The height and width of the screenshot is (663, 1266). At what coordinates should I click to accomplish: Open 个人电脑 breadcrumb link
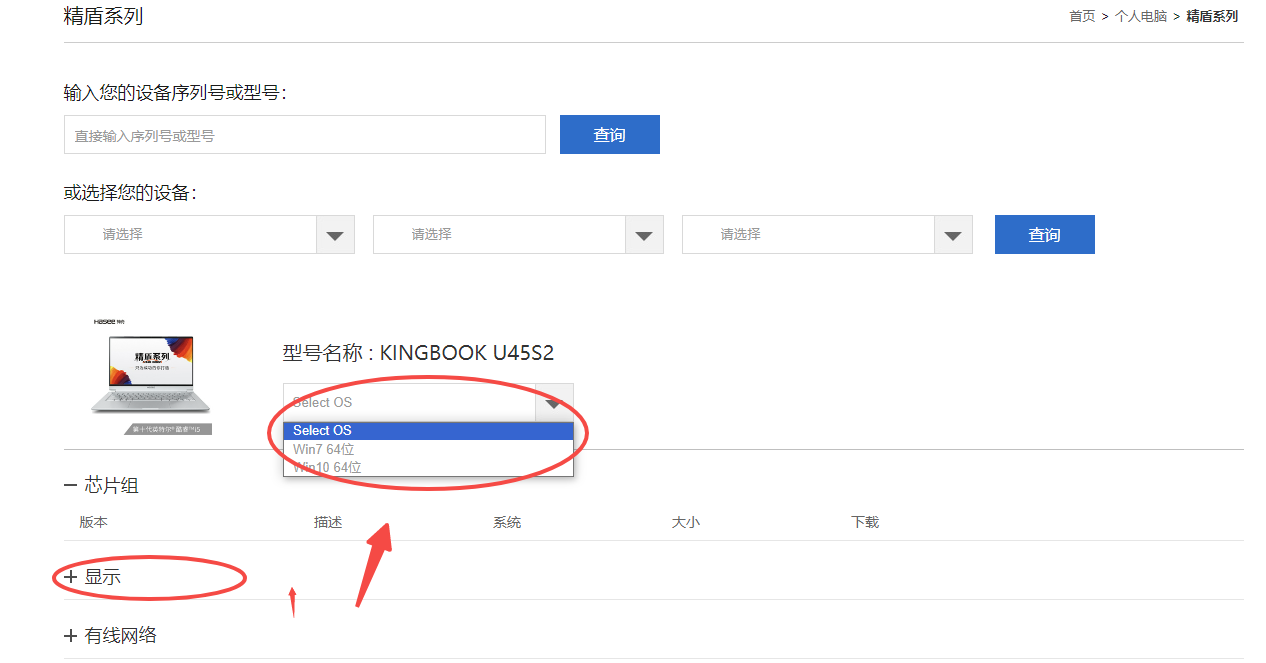click(1141, 16)
